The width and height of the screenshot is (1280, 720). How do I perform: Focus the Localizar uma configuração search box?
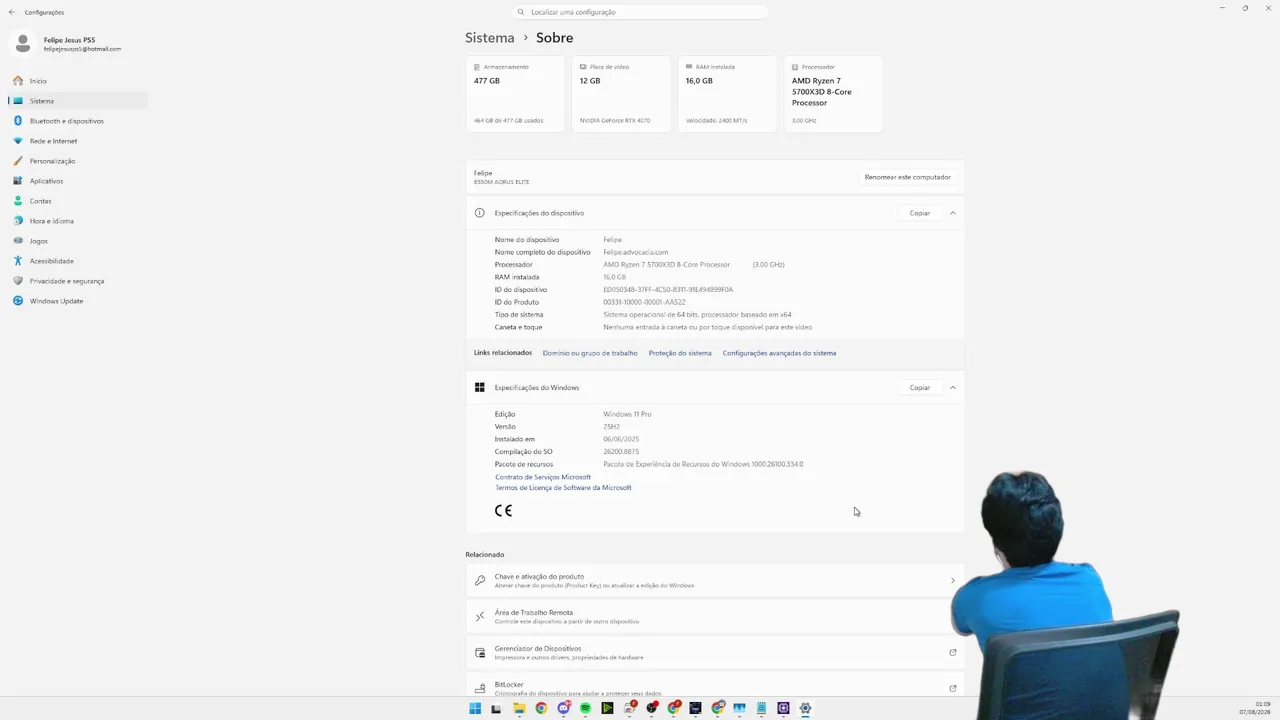coord(640,12)
